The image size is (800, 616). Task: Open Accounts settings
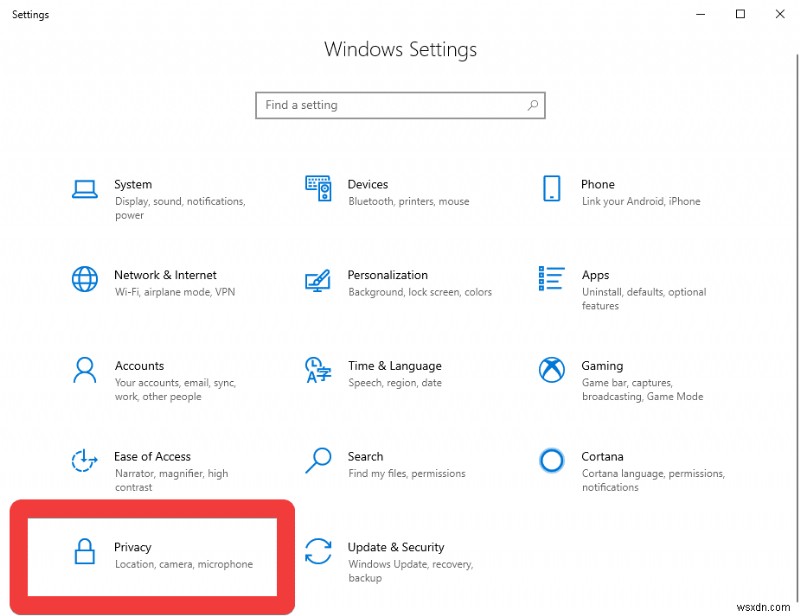(139, 366)
